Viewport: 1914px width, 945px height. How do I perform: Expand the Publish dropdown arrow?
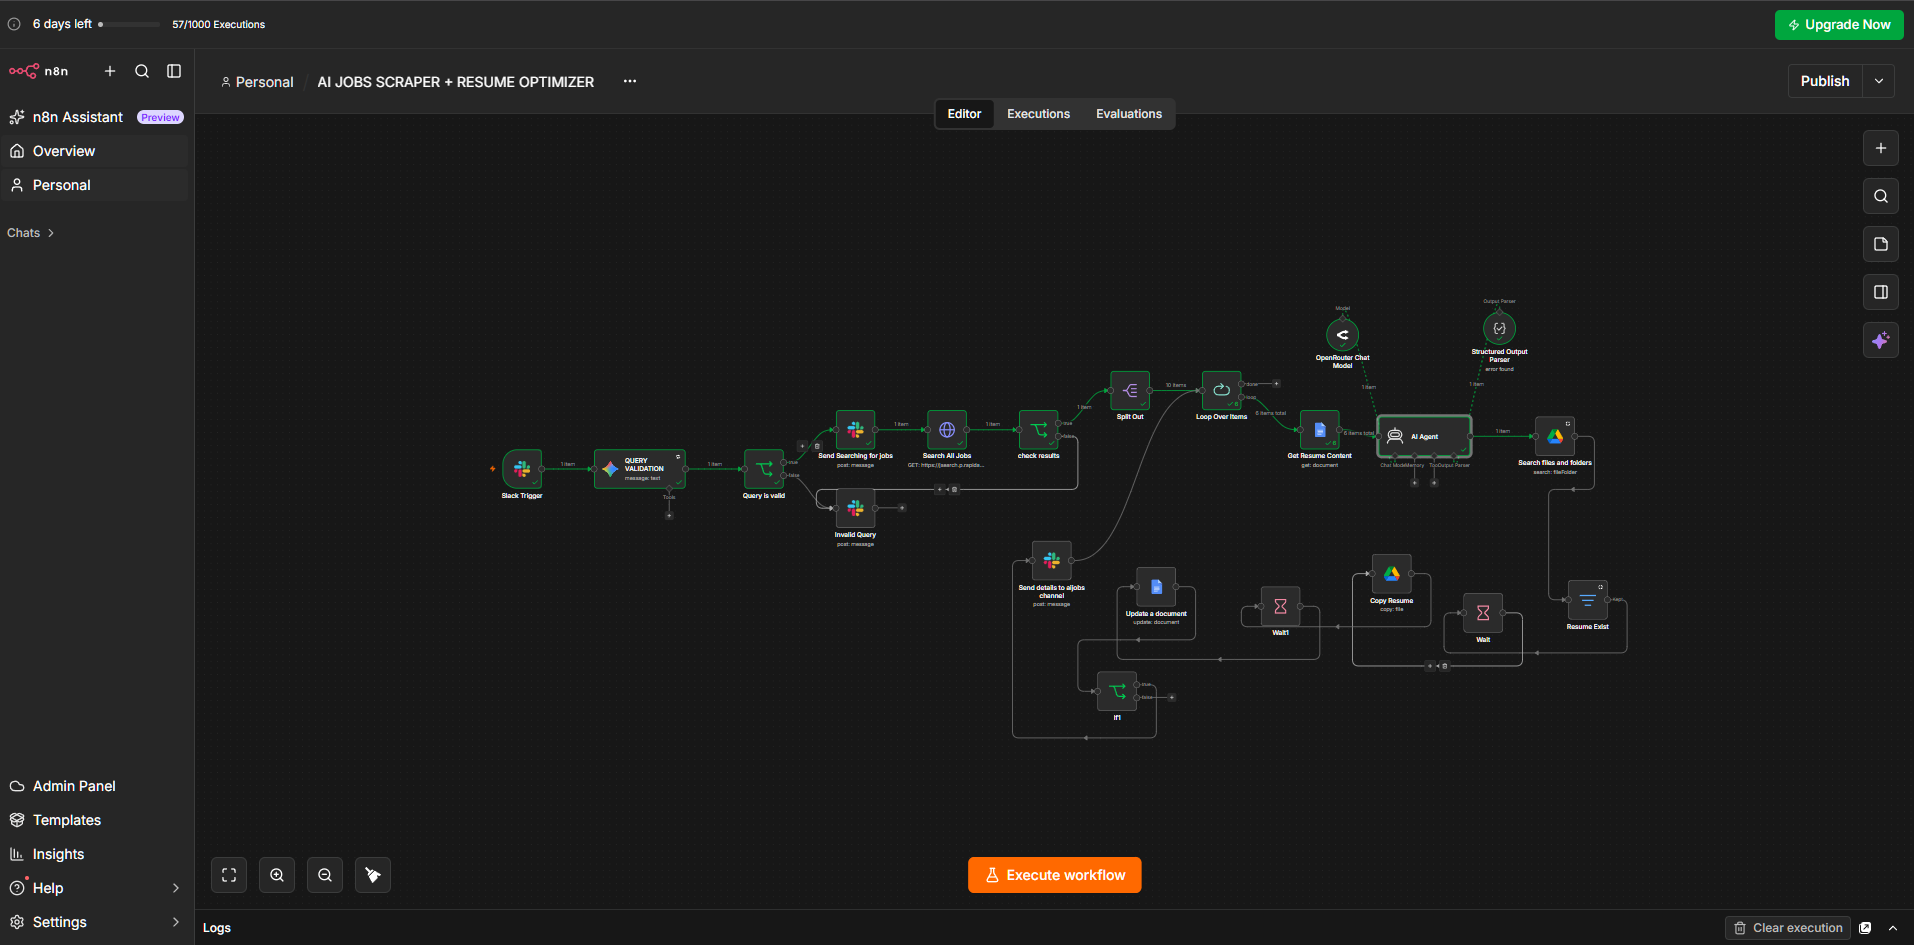point(1879,81)
